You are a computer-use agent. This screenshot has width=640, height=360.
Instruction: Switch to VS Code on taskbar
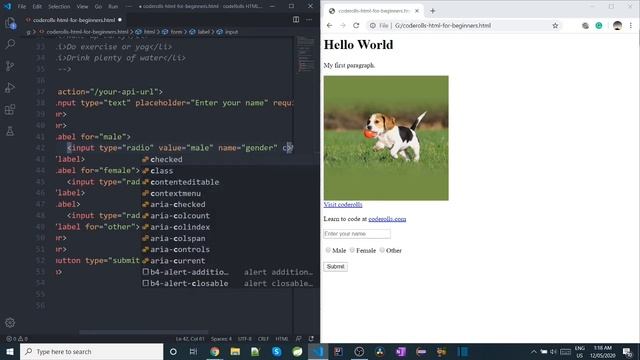click(x=318, y=351)
